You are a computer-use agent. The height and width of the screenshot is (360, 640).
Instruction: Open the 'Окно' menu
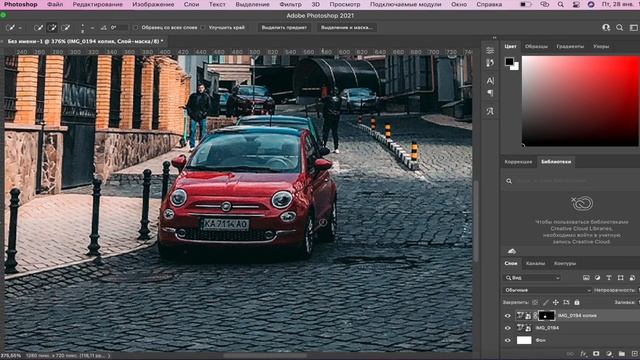(x=459, y=4)
